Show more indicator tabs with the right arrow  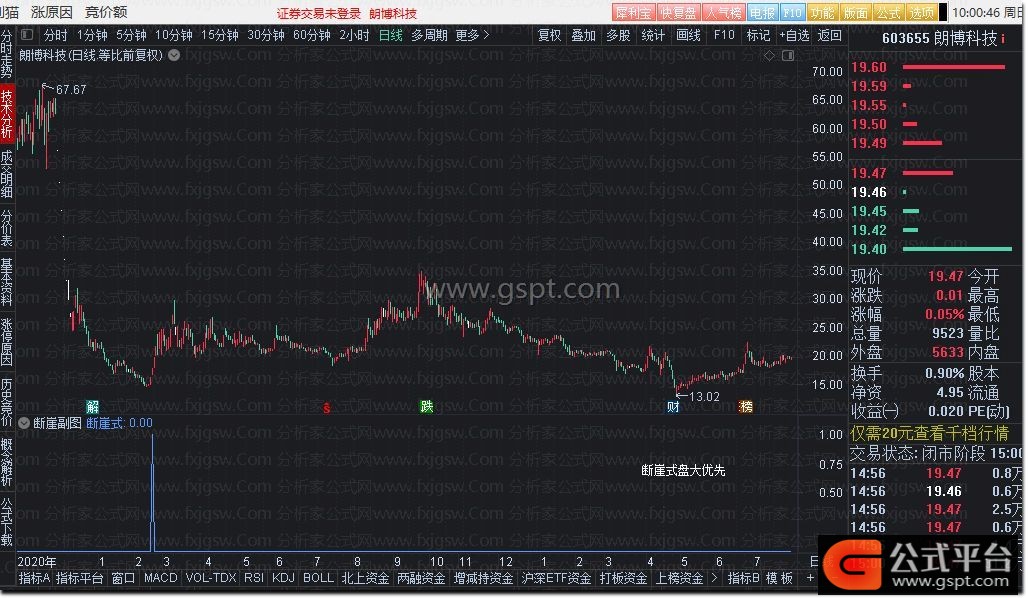(715, 578)
